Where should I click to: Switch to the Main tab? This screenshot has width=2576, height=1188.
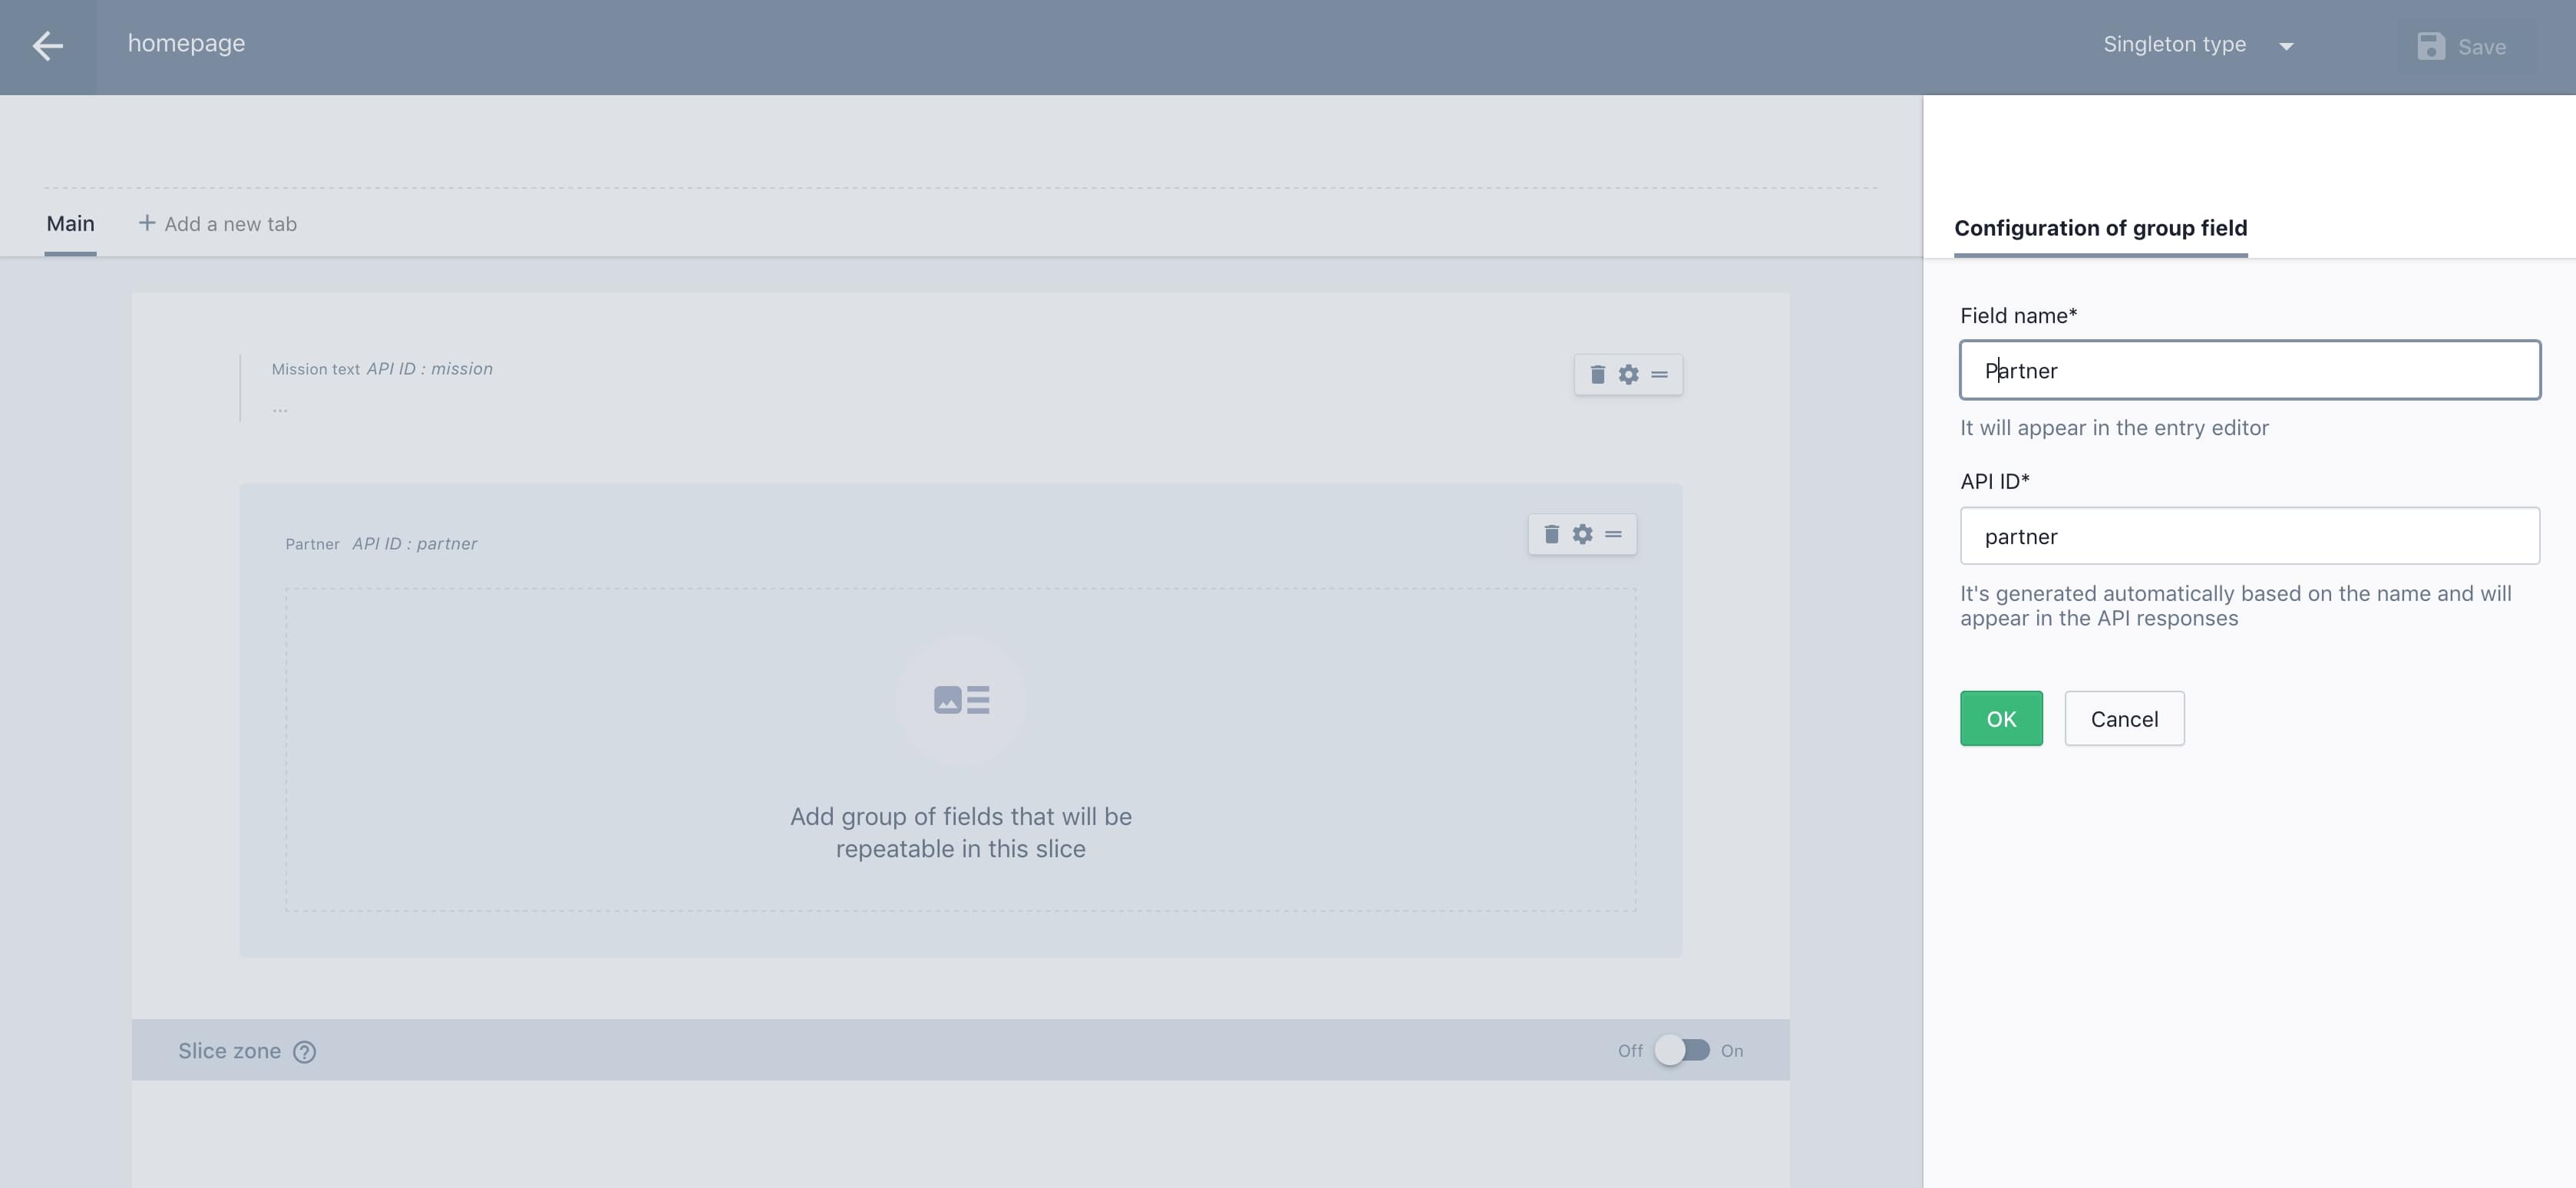click(70, 223)
